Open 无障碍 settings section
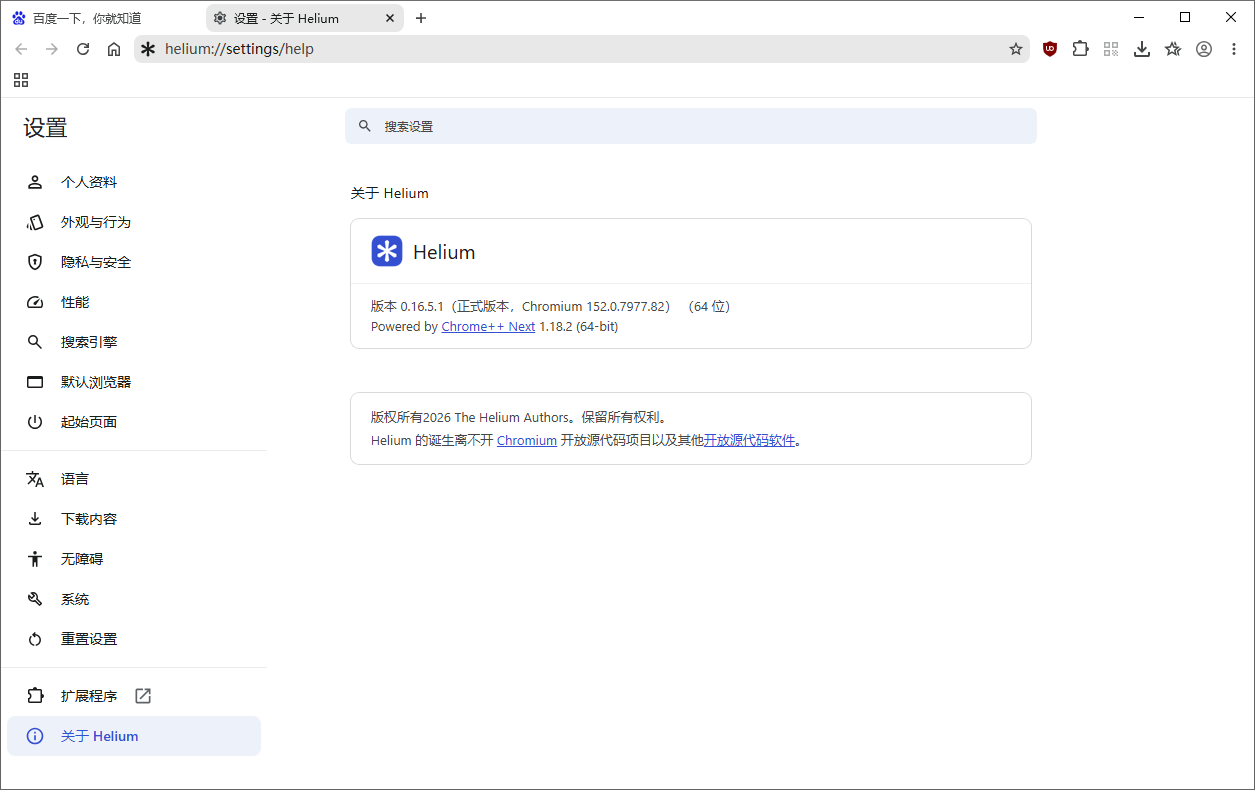Screen dimensions: 1255x790 click(x=133, y=559)
